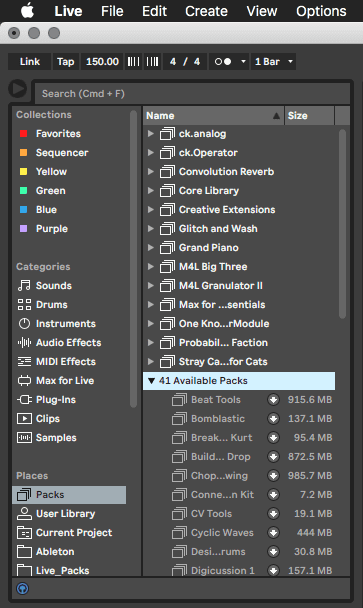Viewport: 363px width, 608px height.
Task: Toggle the browser show/hide play triangle
Action: [x=18, y=89]
